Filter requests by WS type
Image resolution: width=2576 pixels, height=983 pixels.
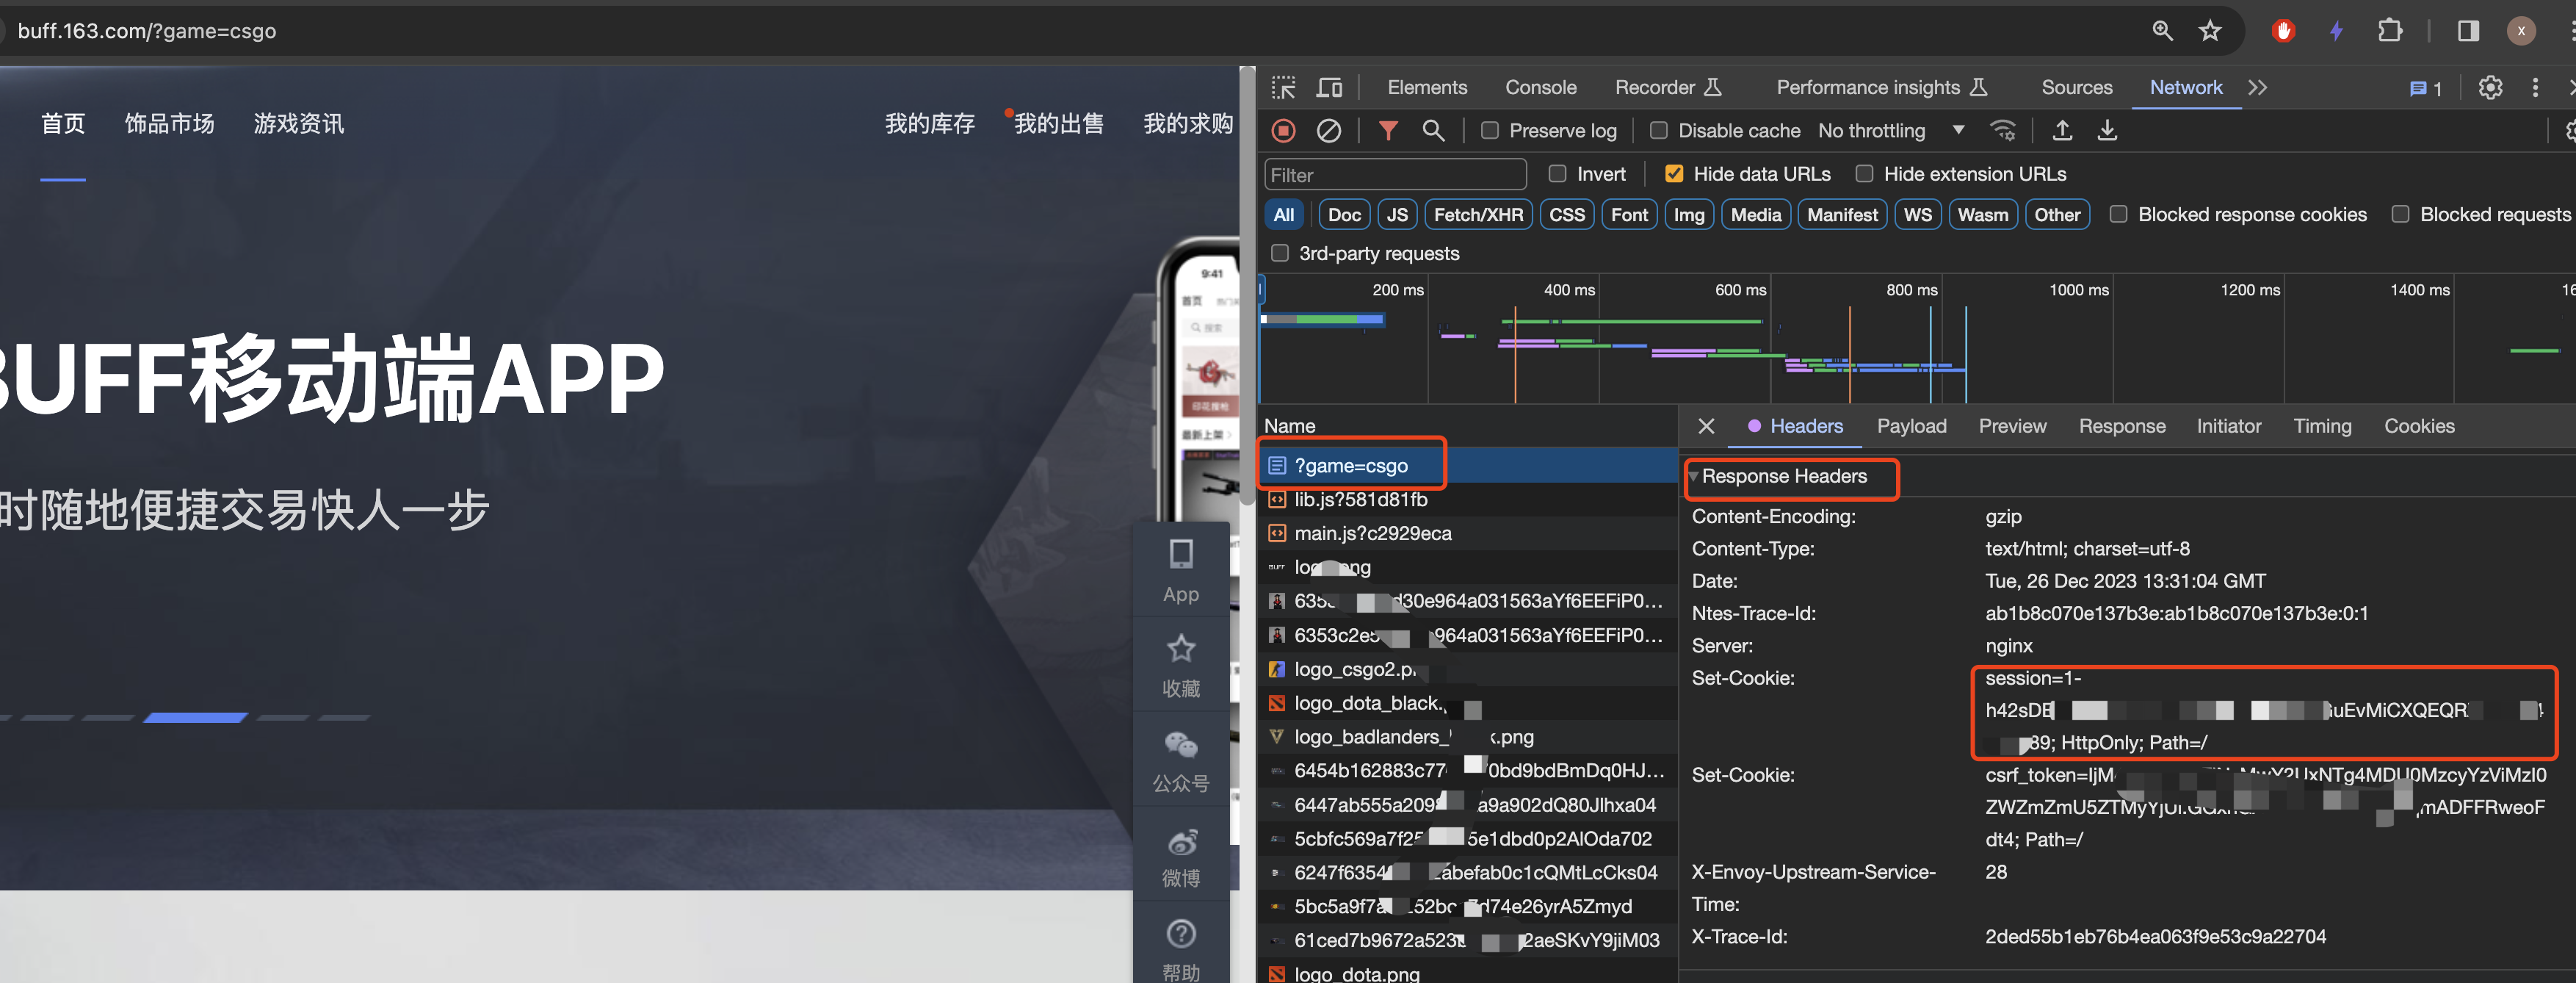(x=1917, y=214)
